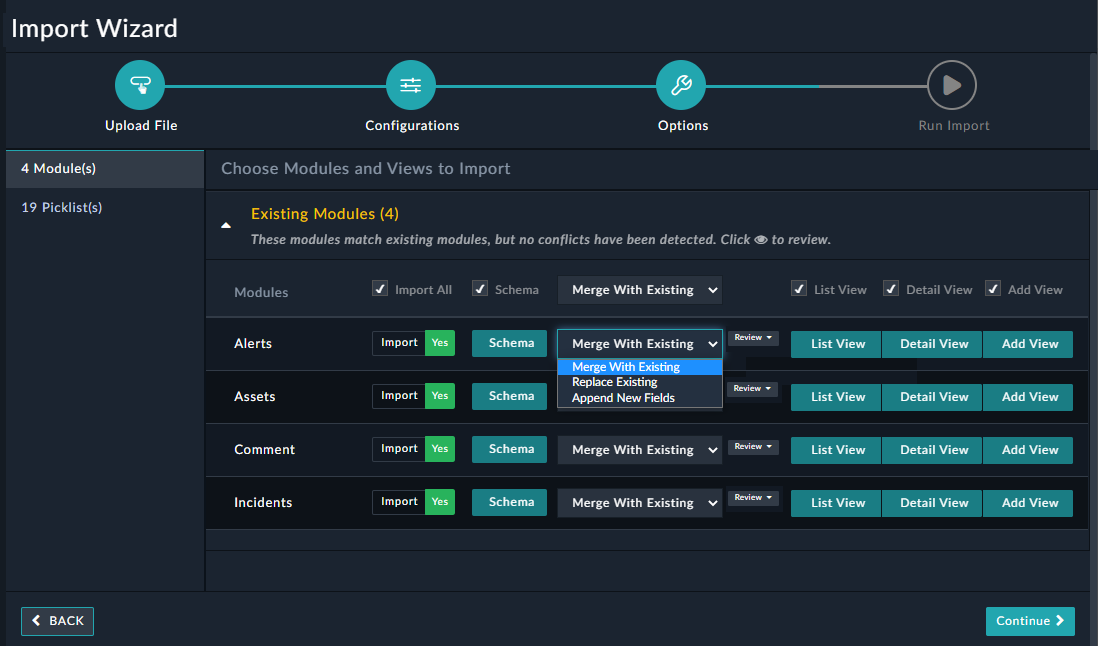The width and height of the screenshot is (1098, 646).
Task: Click the Continue button
Action: point(1030,621)
